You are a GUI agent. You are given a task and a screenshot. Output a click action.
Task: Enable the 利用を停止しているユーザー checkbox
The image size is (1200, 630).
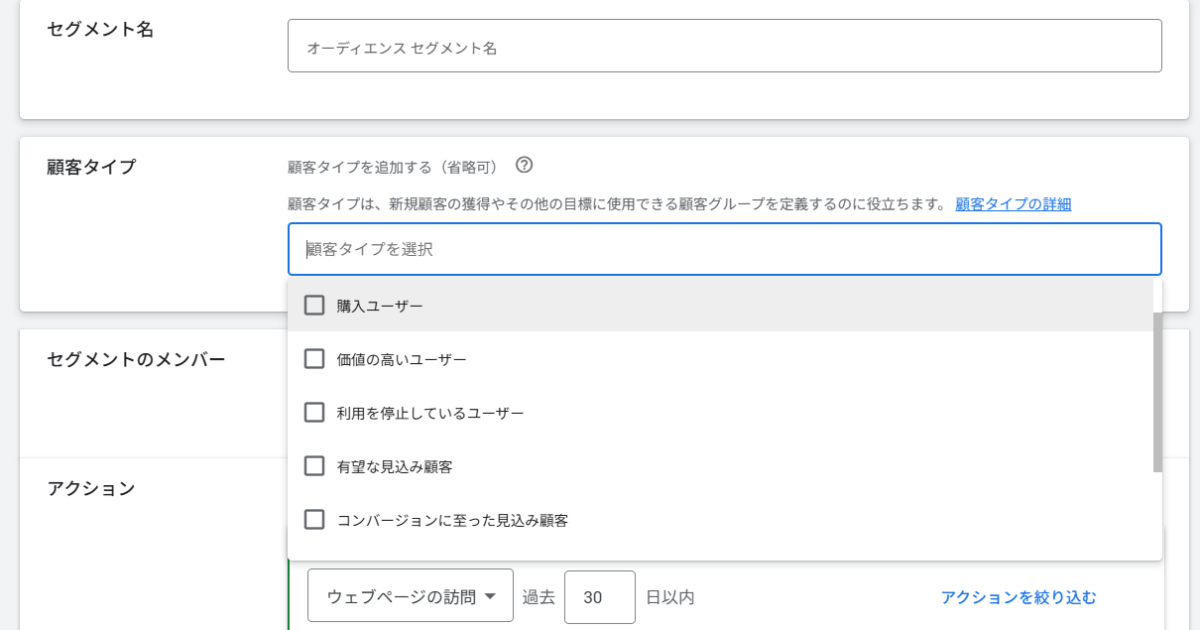tap(314, 412)
